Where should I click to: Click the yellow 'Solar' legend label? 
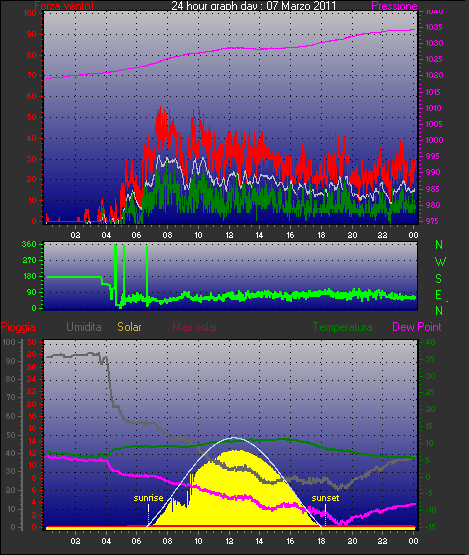click(x=129, y=327)
